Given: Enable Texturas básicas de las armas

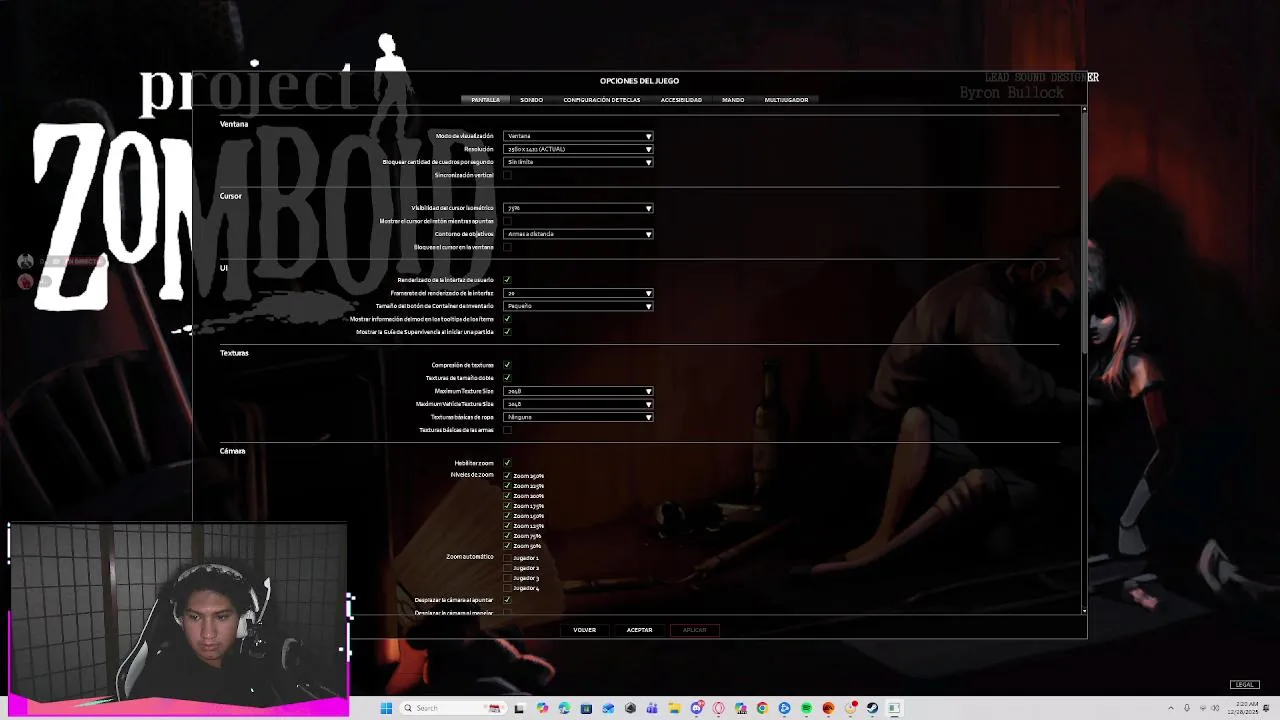Looking at the screenshot, I should (x=507, y=430).
